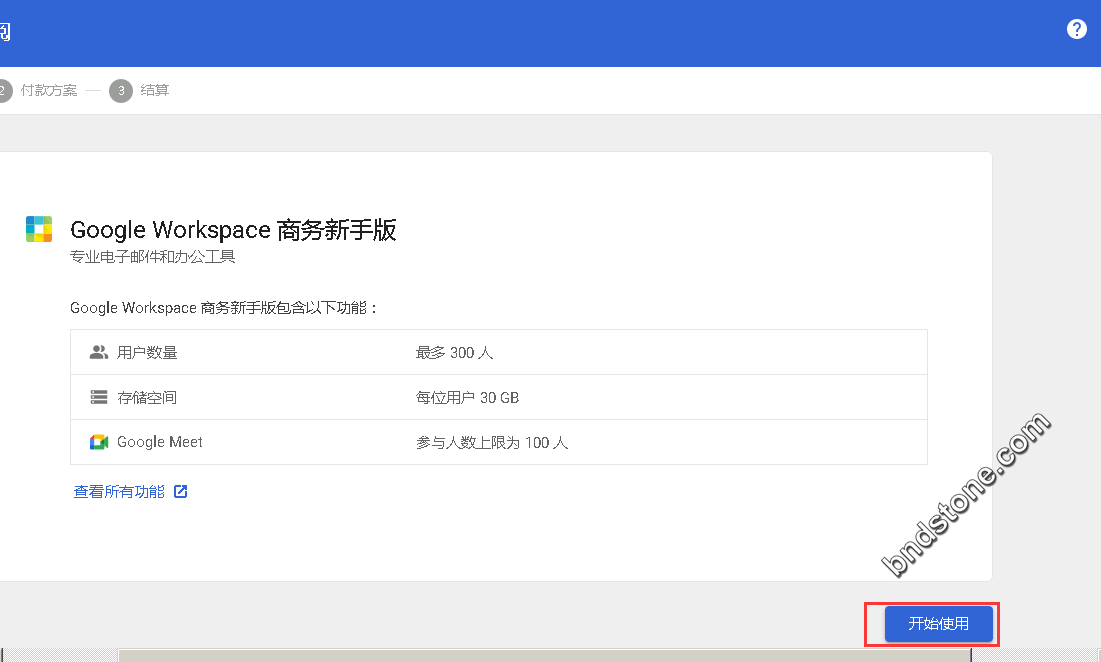Open the external link icon beside 查看所有功能
Screen dimensions: 1101x662
point(180,491)
